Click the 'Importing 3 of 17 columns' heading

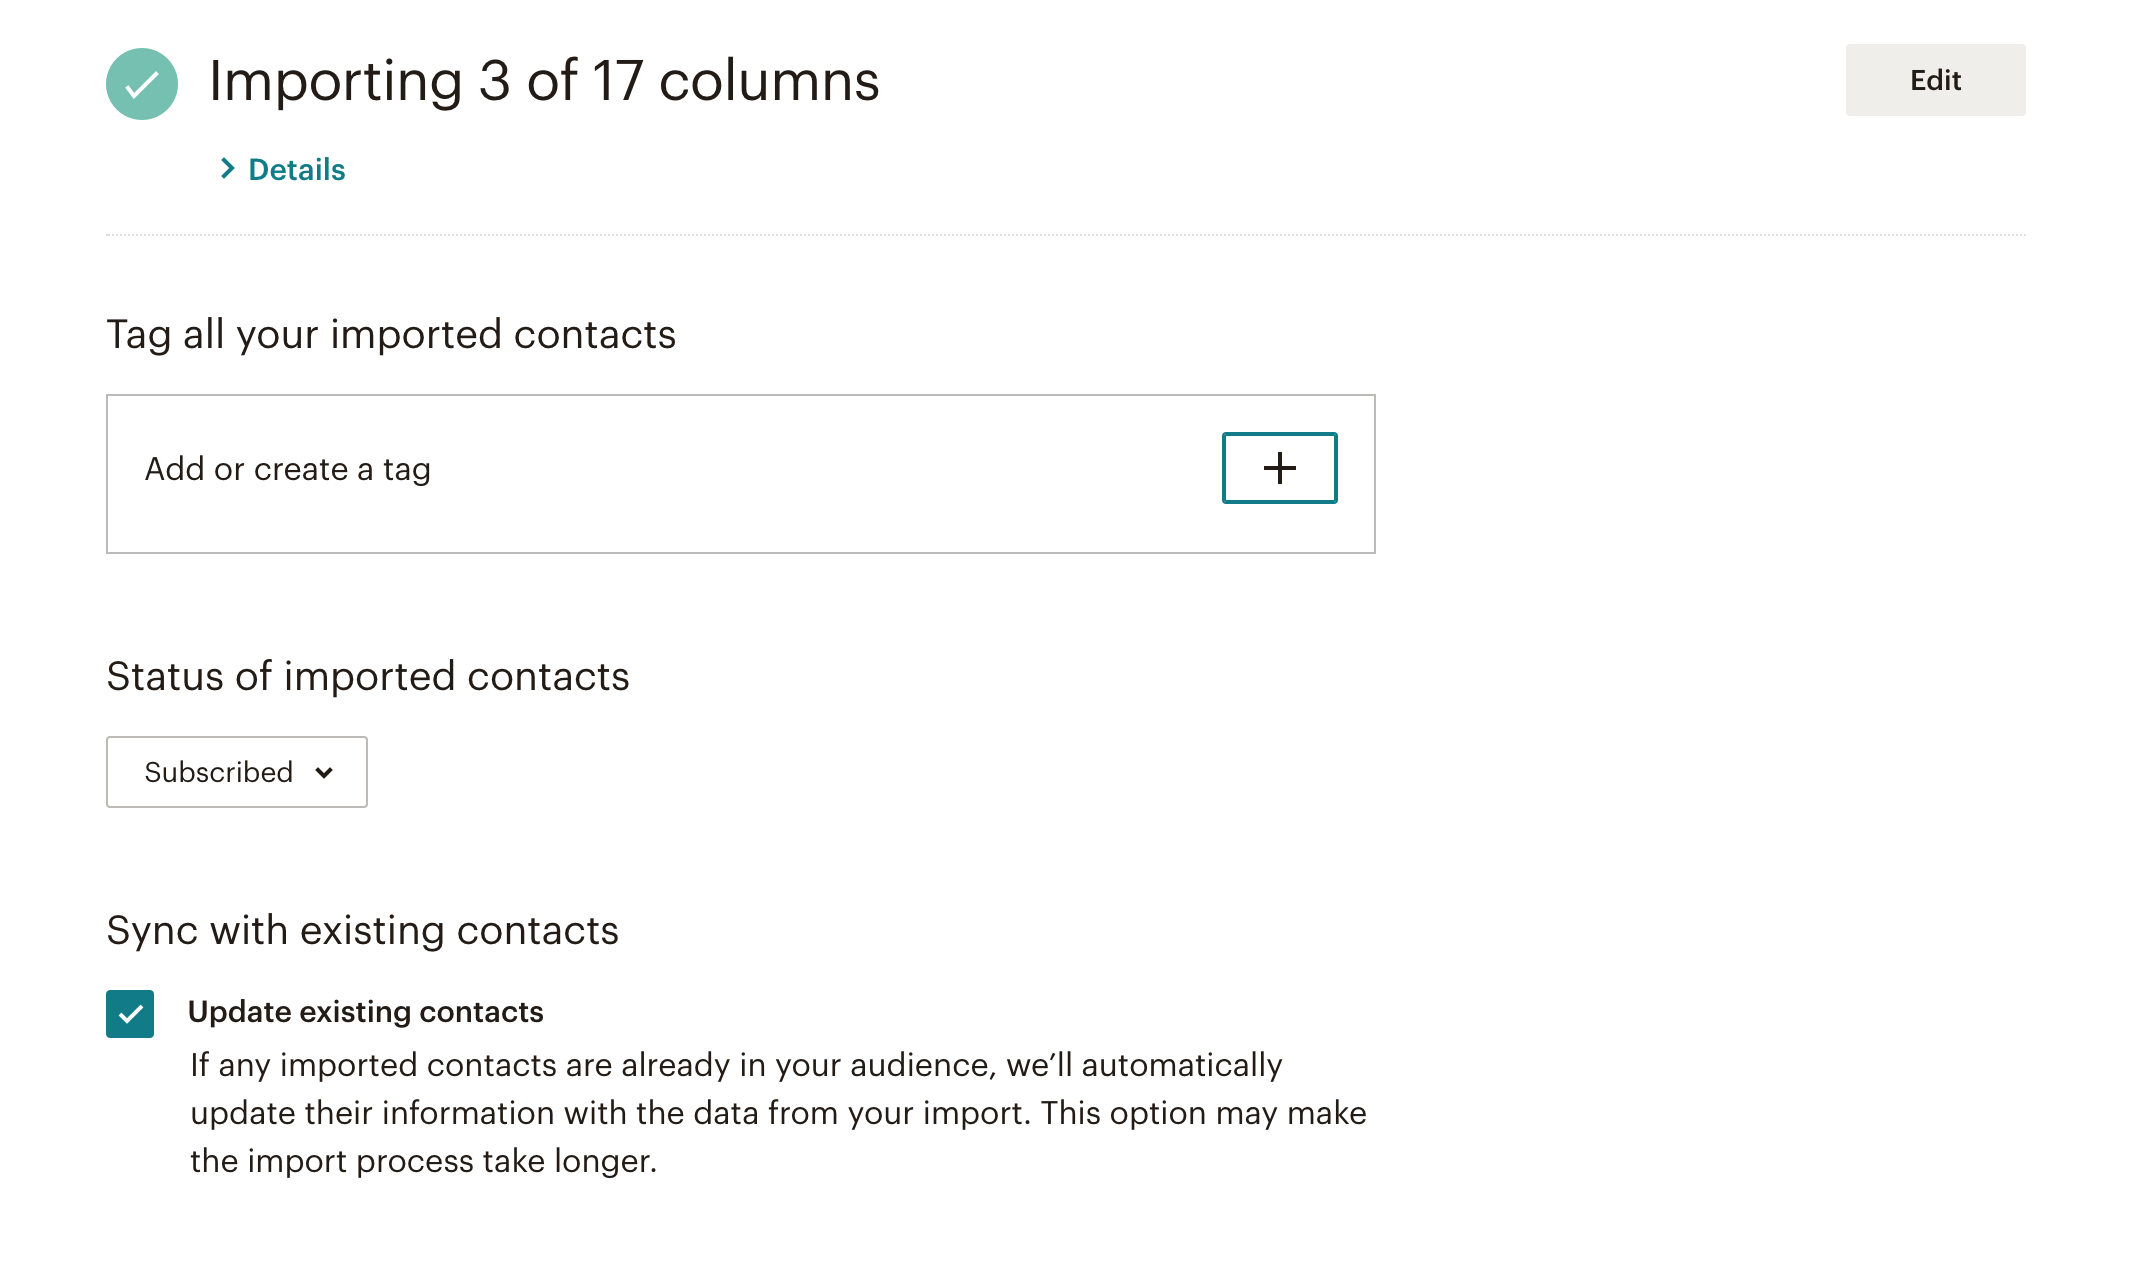tap(544, 81)
